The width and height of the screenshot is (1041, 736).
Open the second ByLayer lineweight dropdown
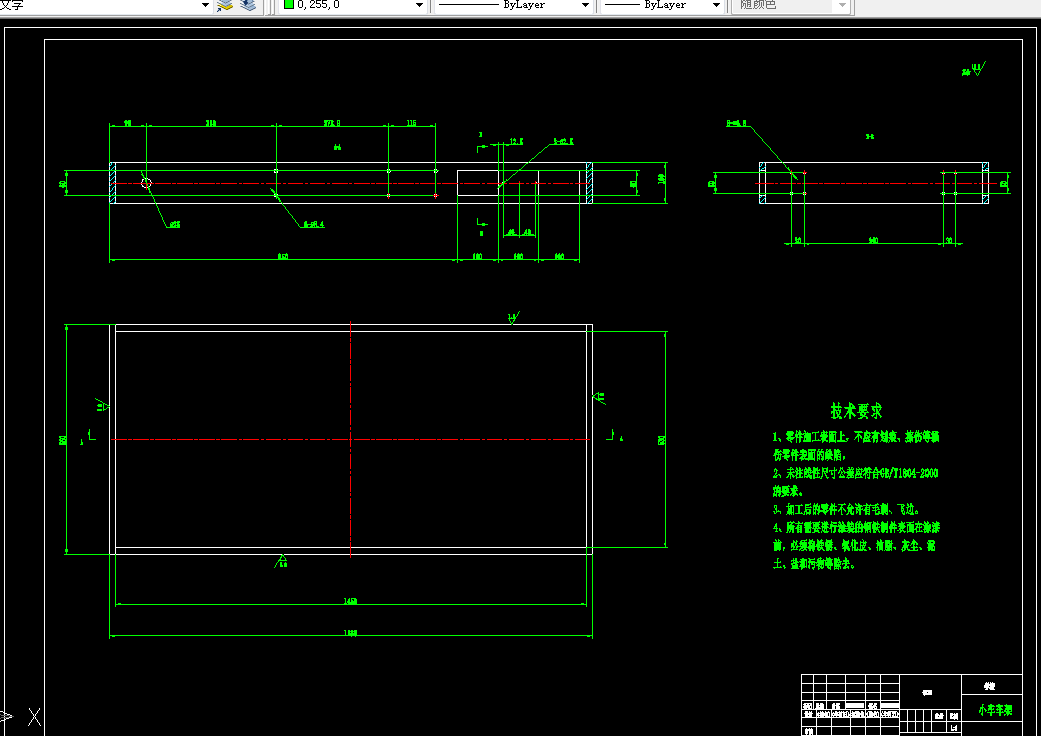(716, 5)
